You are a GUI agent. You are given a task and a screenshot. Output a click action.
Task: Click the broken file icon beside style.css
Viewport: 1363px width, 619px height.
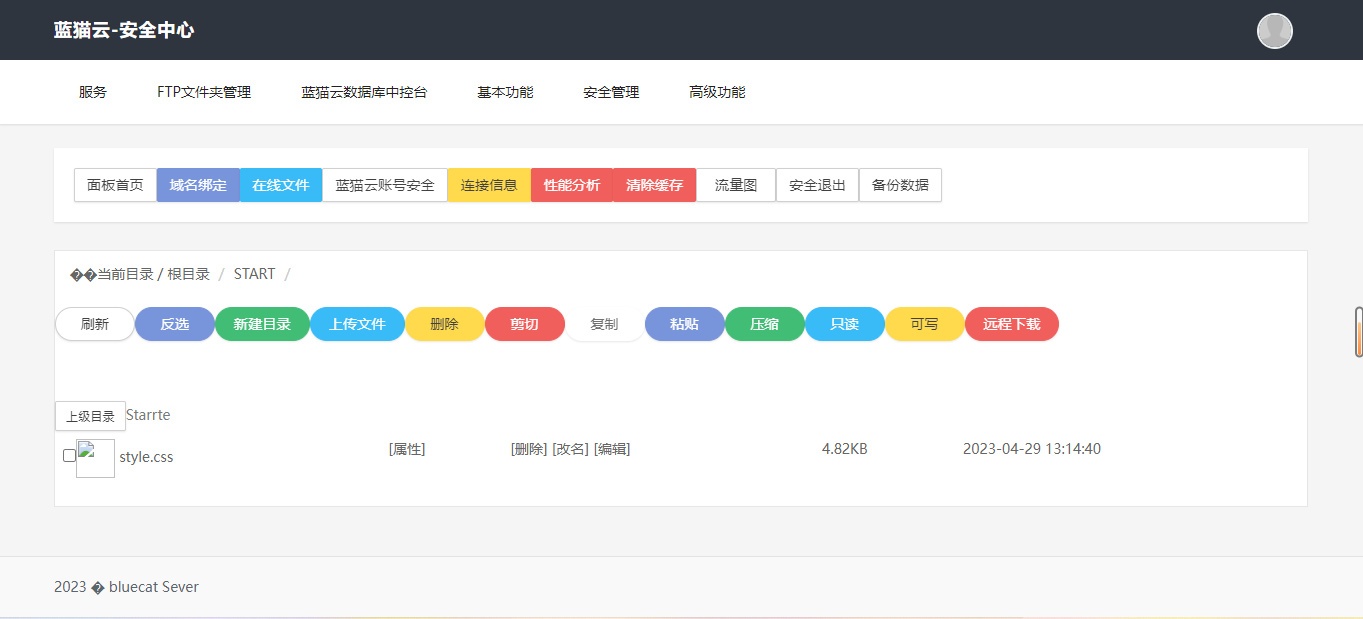[x=95, y=458]
